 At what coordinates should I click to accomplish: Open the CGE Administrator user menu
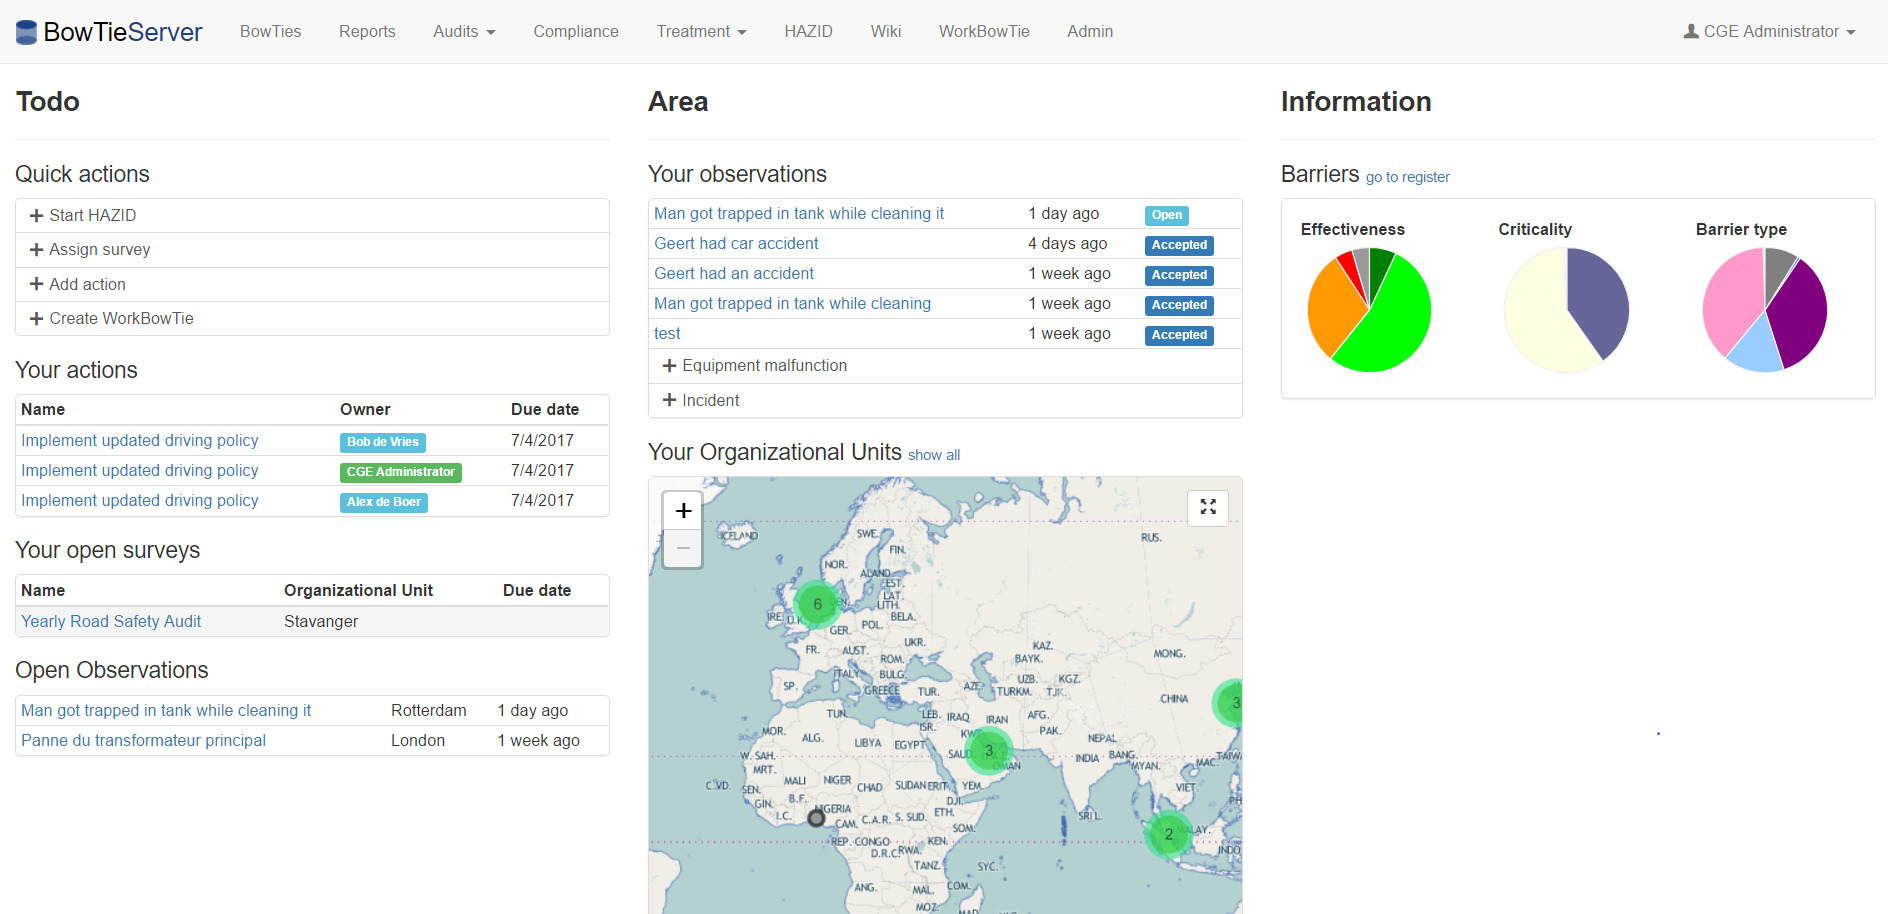[x=1768, y=32]
